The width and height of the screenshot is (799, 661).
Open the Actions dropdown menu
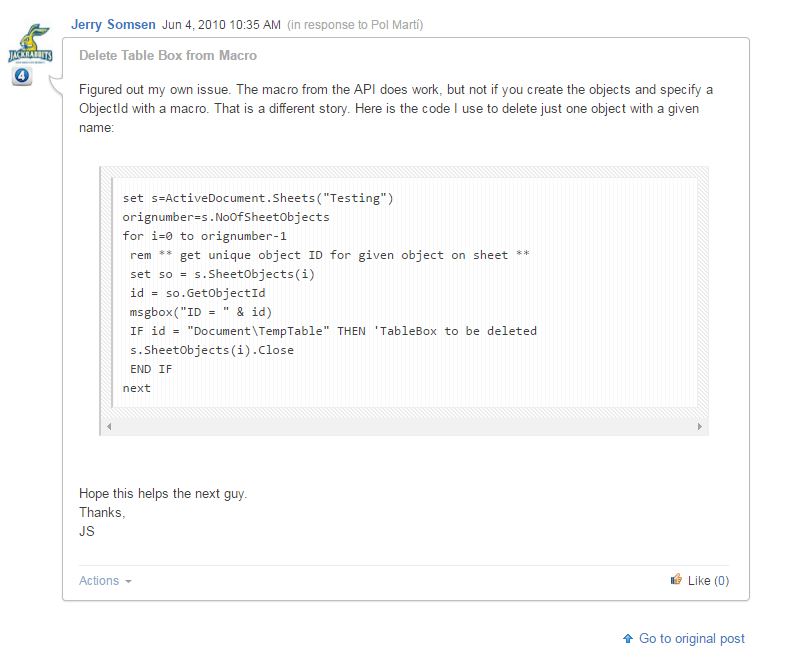coord(99,581)
